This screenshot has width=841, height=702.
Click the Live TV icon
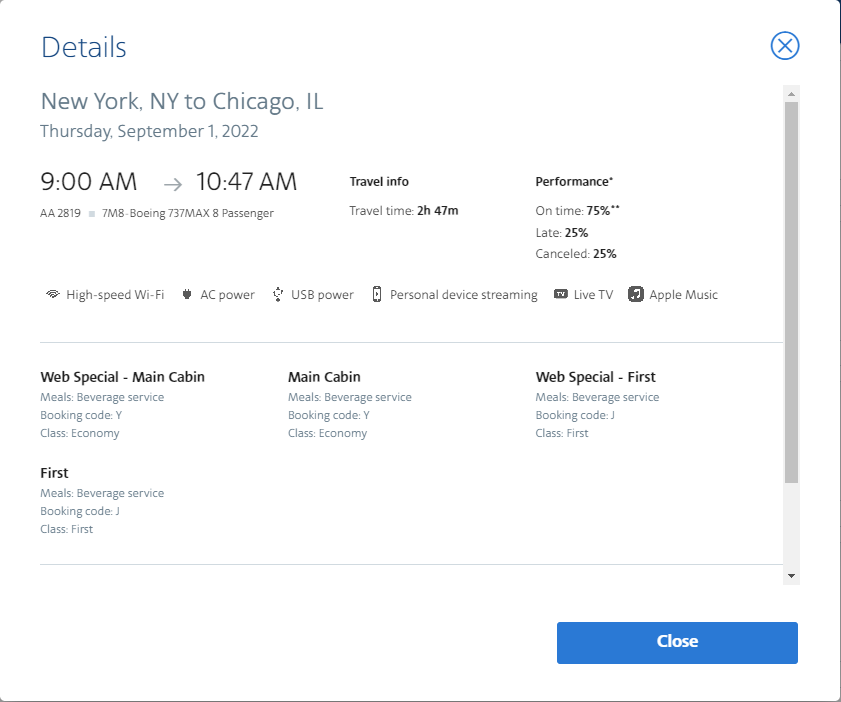click(561, 295)
